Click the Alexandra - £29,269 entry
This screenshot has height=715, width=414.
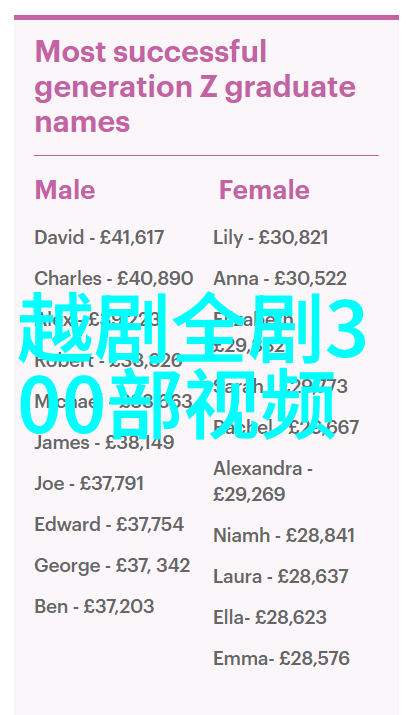click(x=263, y=481)
